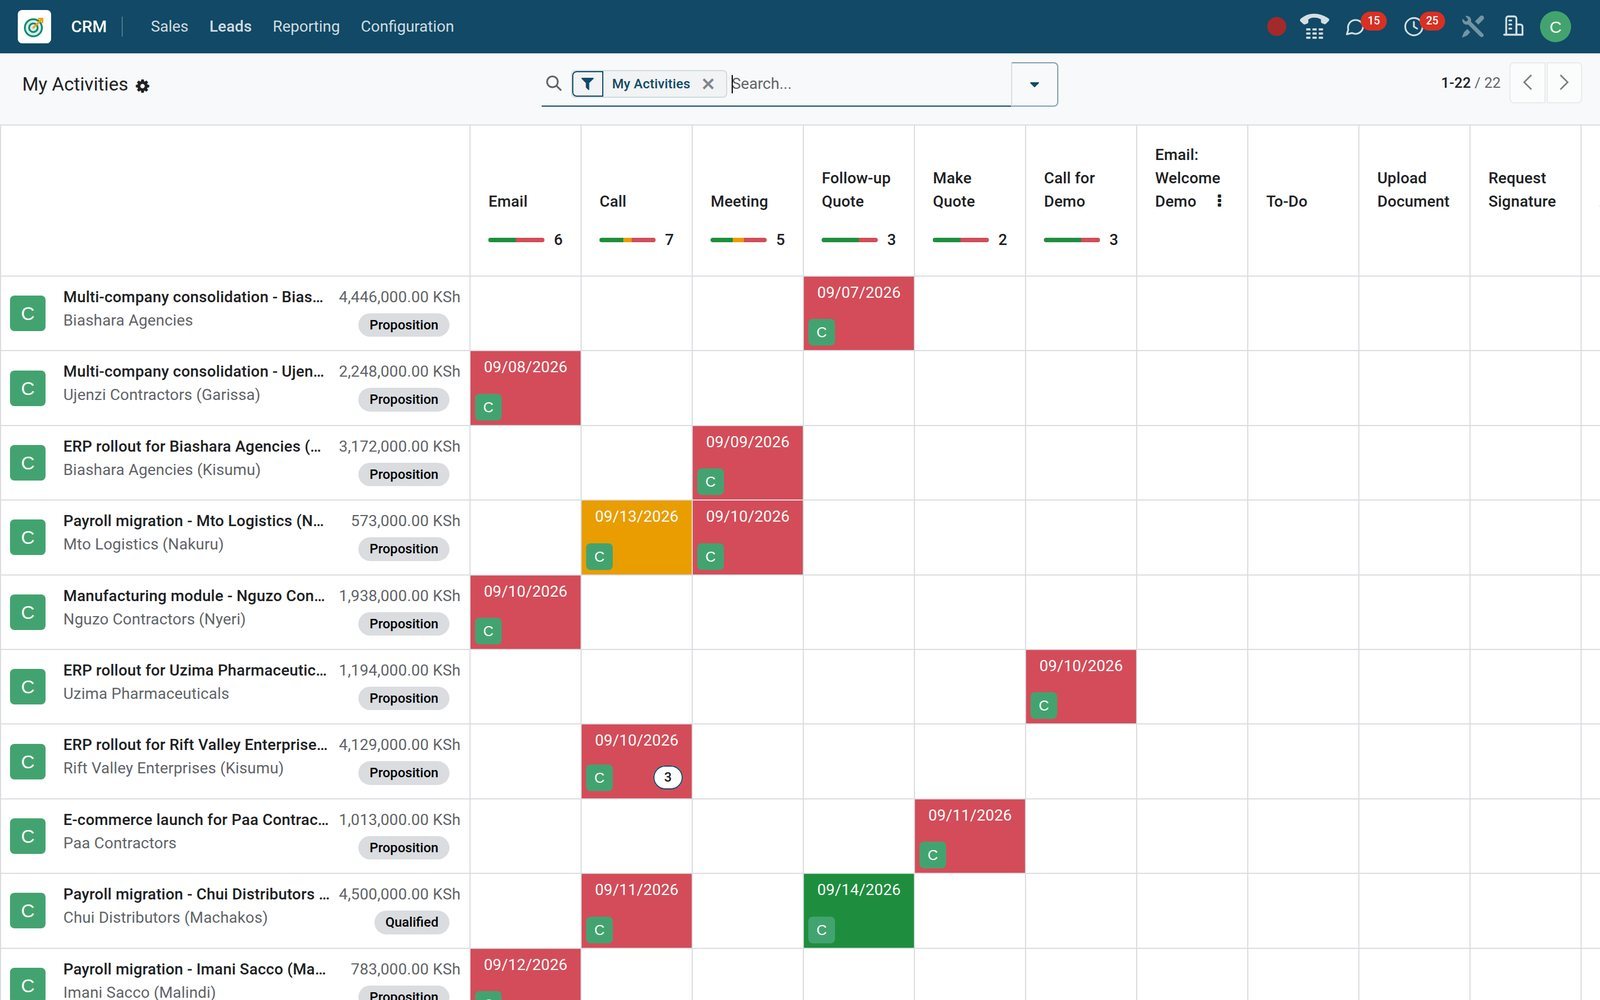Click Biashara Agencies (Kisumu) company name
This screenshot has height=1000, width=1600.
click(x=162, y=470)
